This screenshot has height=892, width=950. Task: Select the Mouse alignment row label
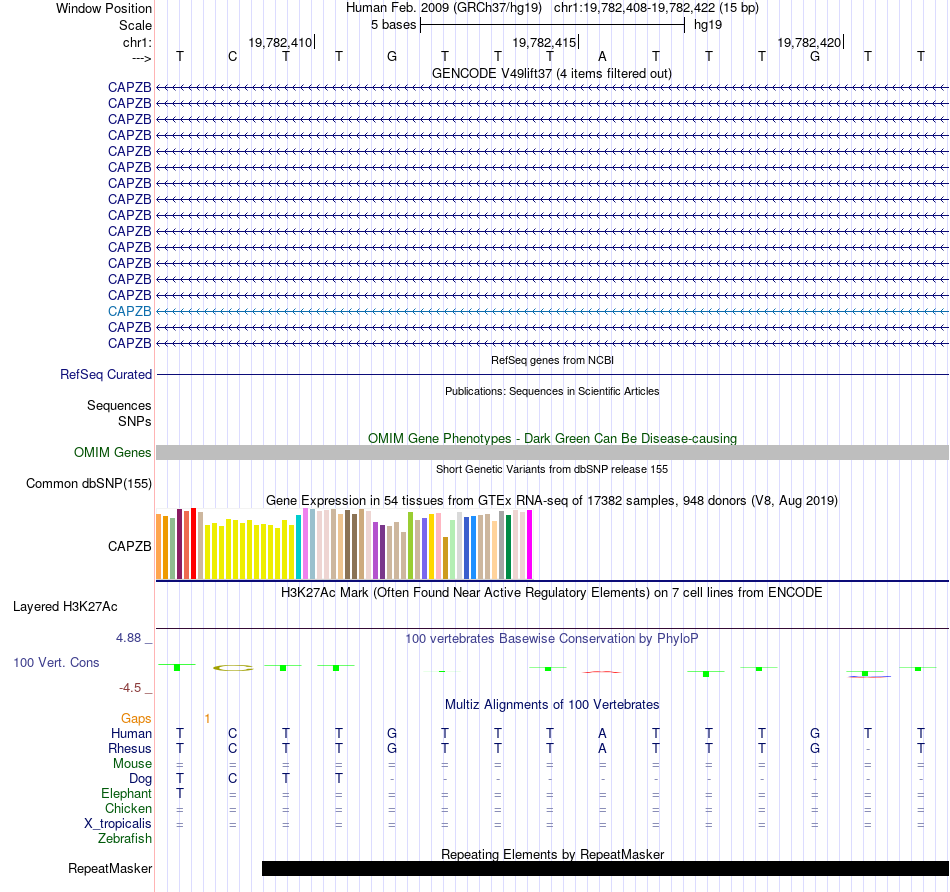[x=132, y=764]
